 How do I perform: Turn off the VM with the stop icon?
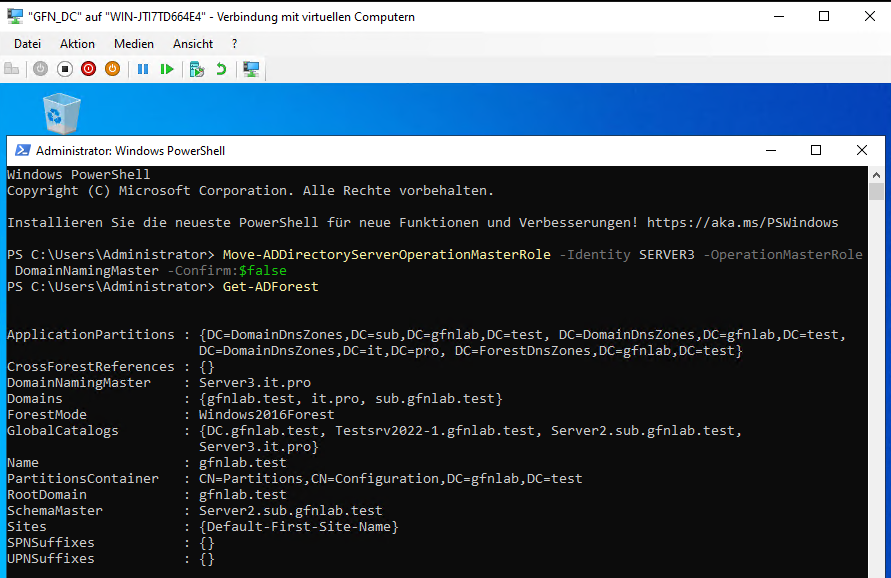click(x=64, y=69)
